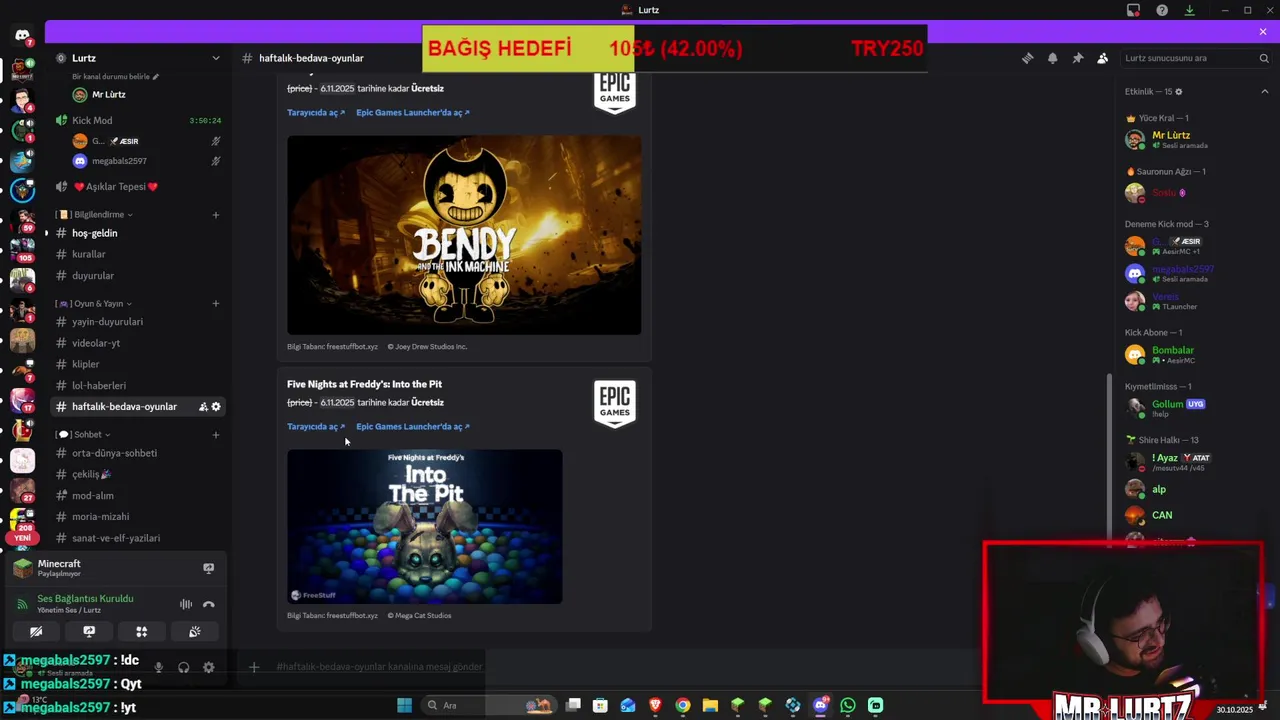This screenshot has height=720, width=1280.
Task: Open the inbox icon in title bar
Action: (1133, 10)
